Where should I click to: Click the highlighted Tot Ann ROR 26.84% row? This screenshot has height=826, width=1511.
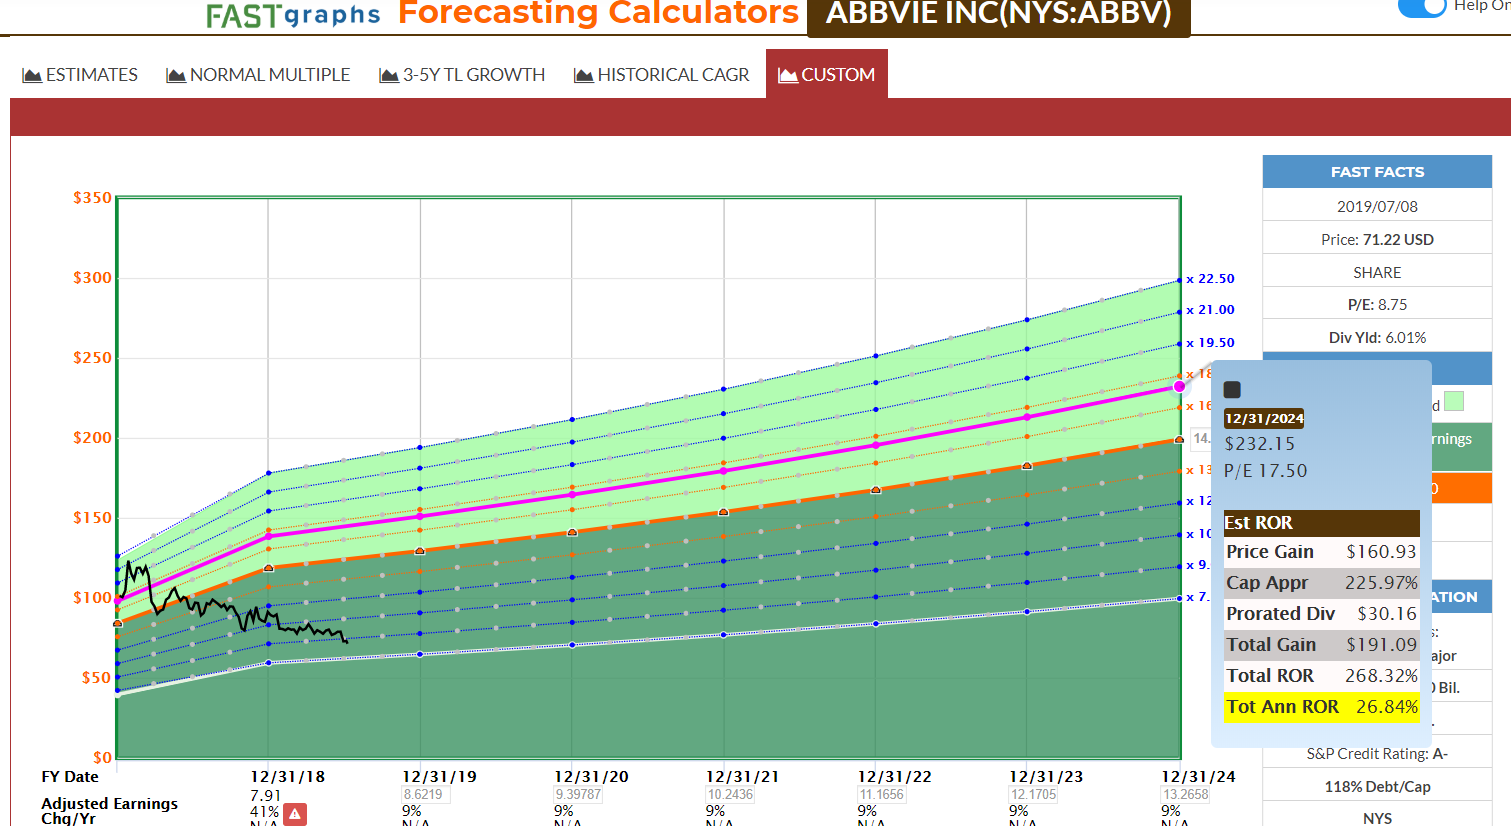pyautogui.click(x=1322, y=707)
